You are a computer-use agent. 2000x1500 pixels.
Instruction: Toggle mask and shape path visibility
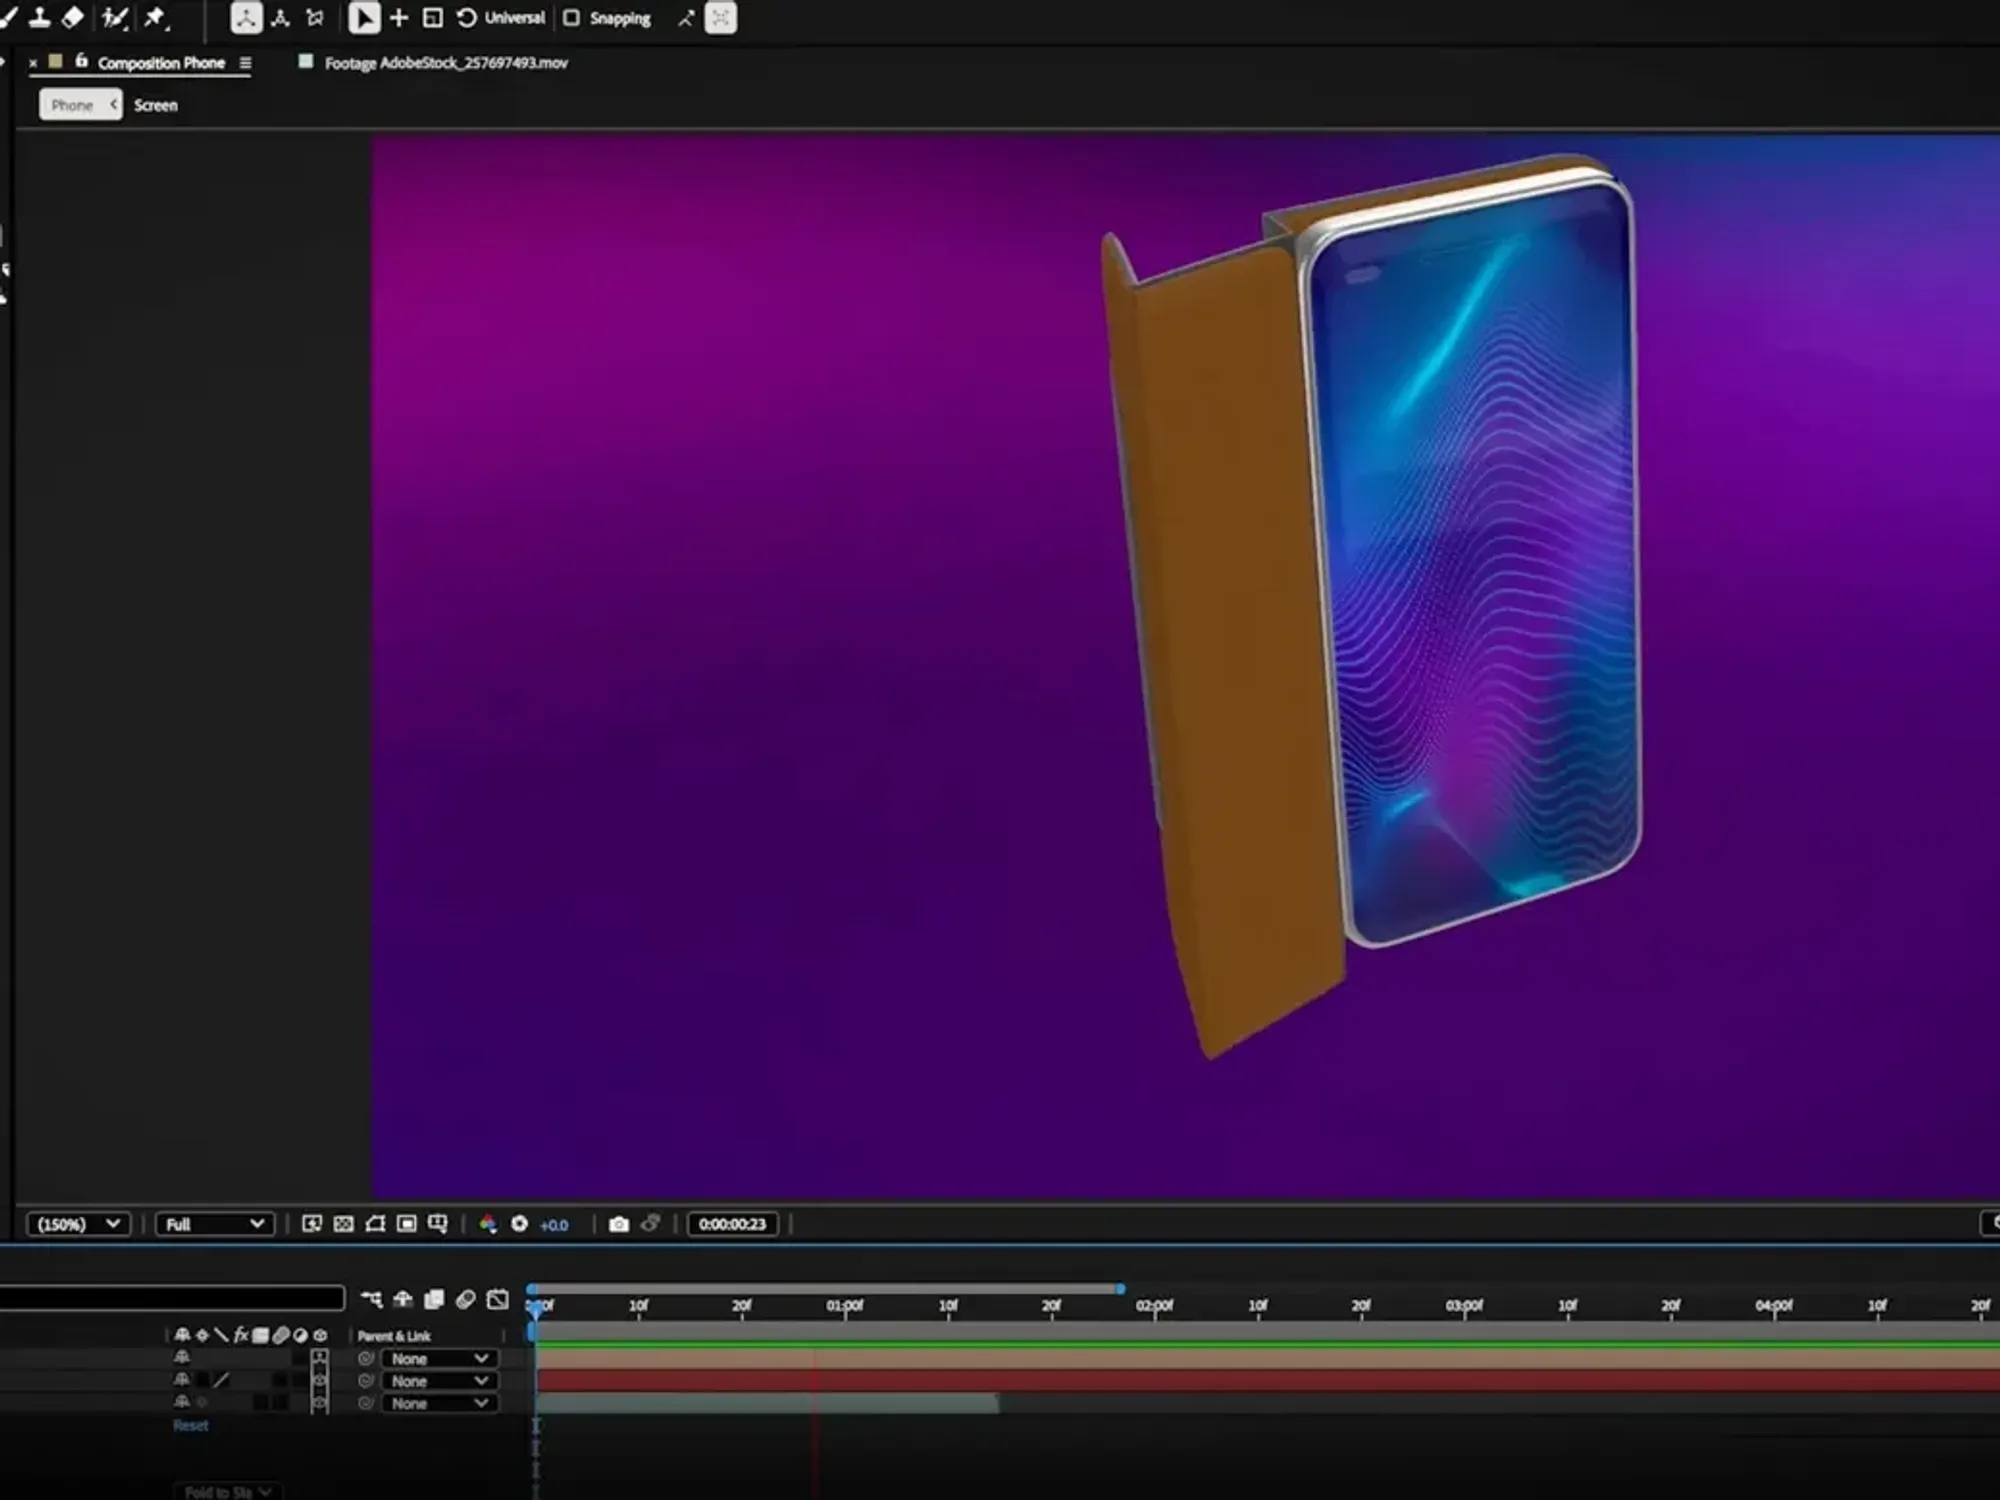pos(375,1224)
